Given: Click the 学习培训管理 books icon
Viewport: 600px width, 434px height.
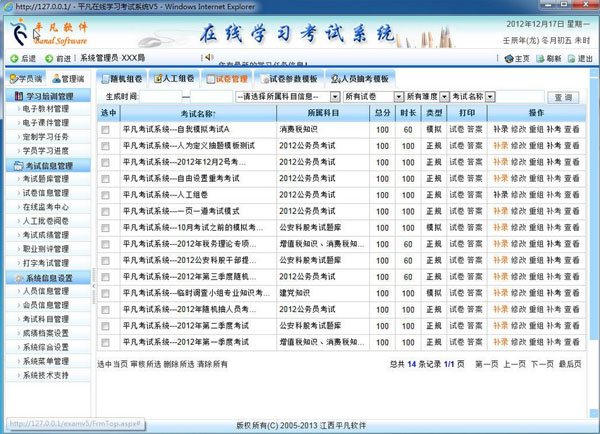Looking at the screenshot, I should click(18, 96).
